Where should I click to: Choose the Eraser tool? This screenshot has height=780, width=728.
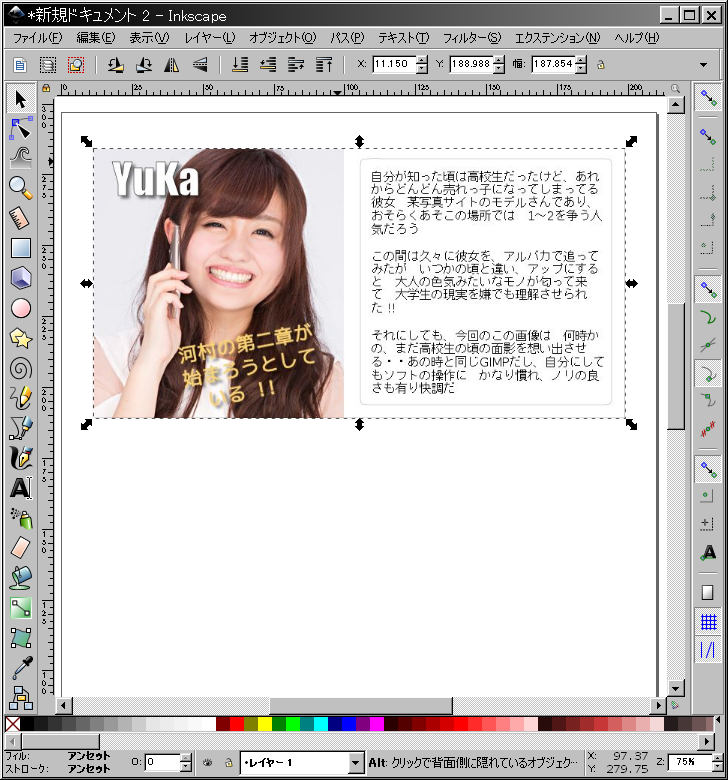point(21,548)
